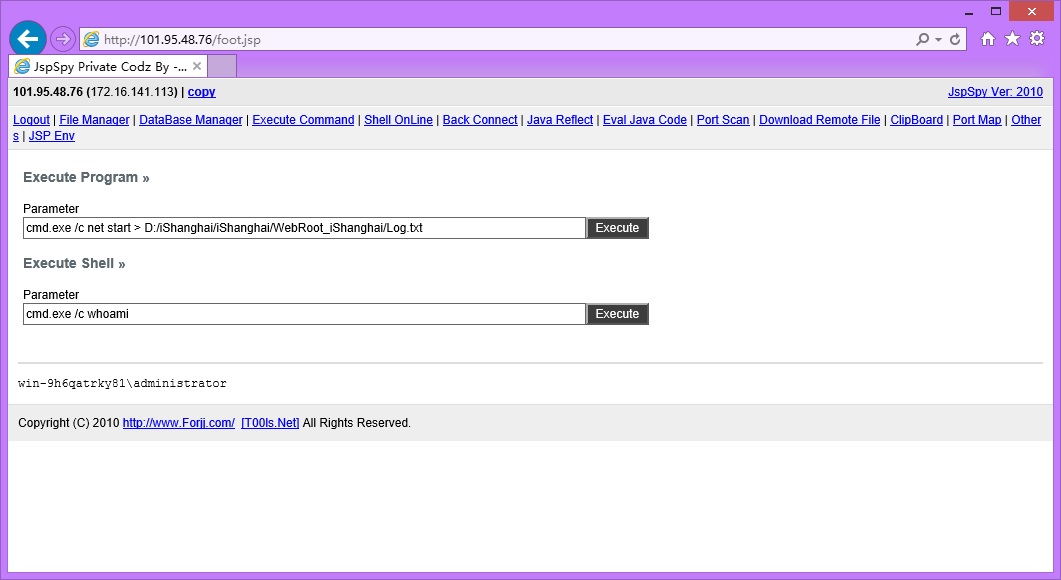Click the Execute Shell heading
Viewport: 1061px width, 580px height.
coord(74,263)
